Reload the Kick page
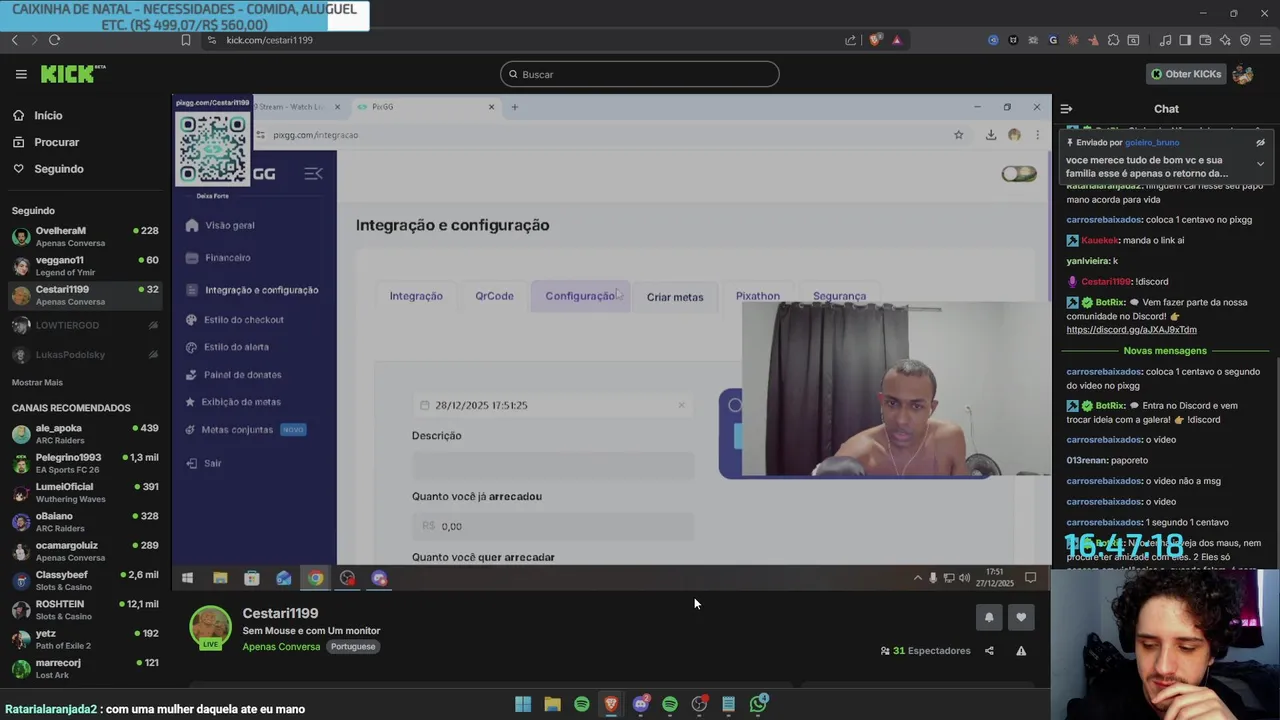Viewport: 1280px width, 720px height. (x=54, y=40)
